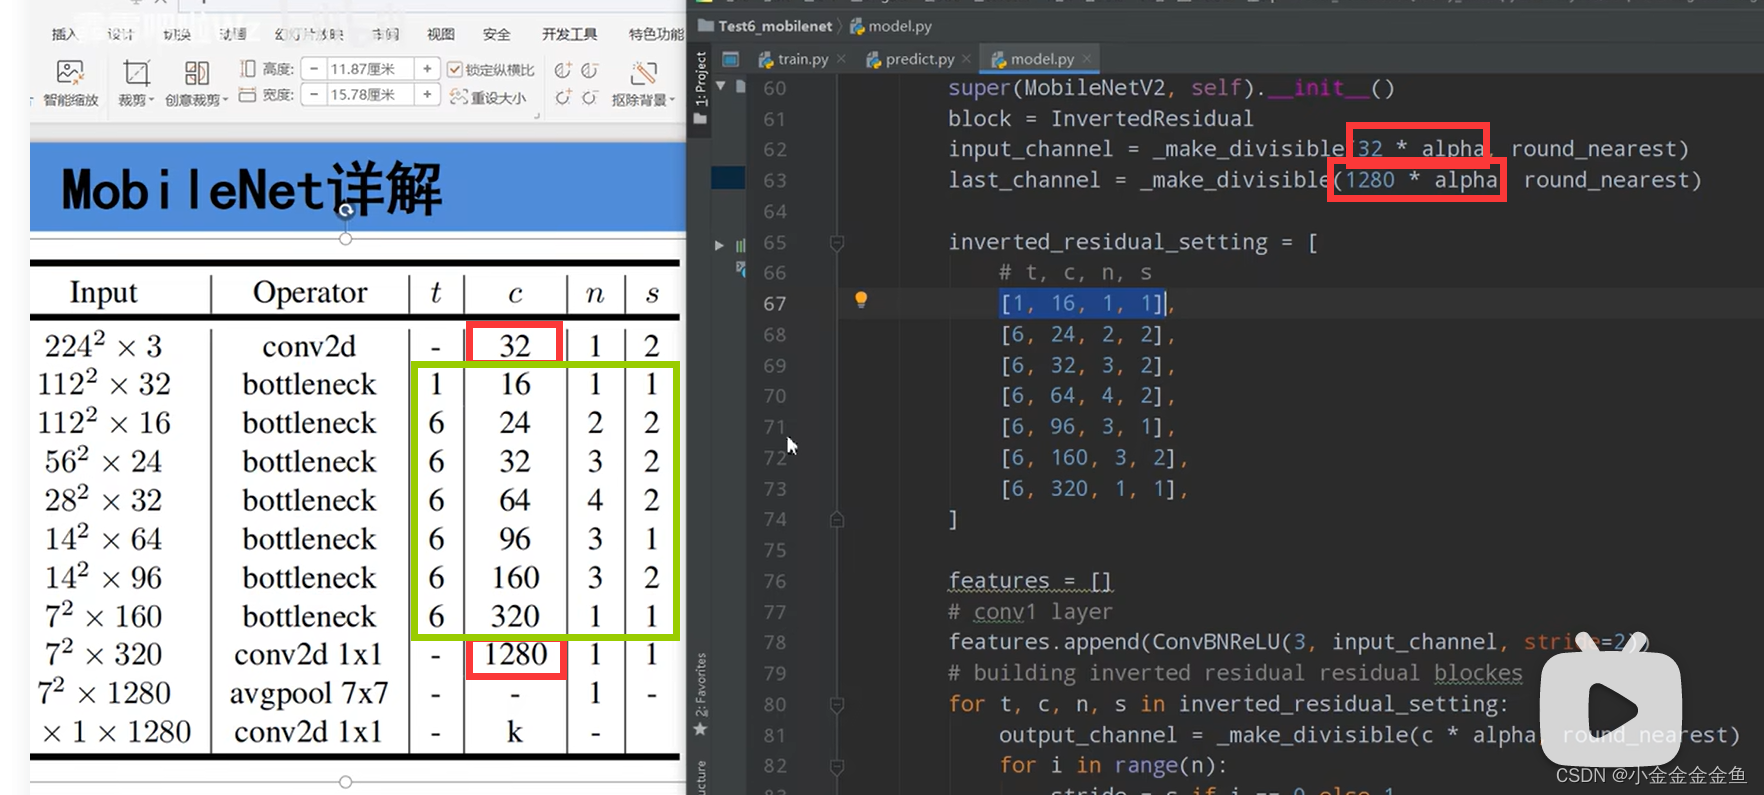Click the bottom-left rotate icon with plus
1764x795 pixels.
pos(563,97)
